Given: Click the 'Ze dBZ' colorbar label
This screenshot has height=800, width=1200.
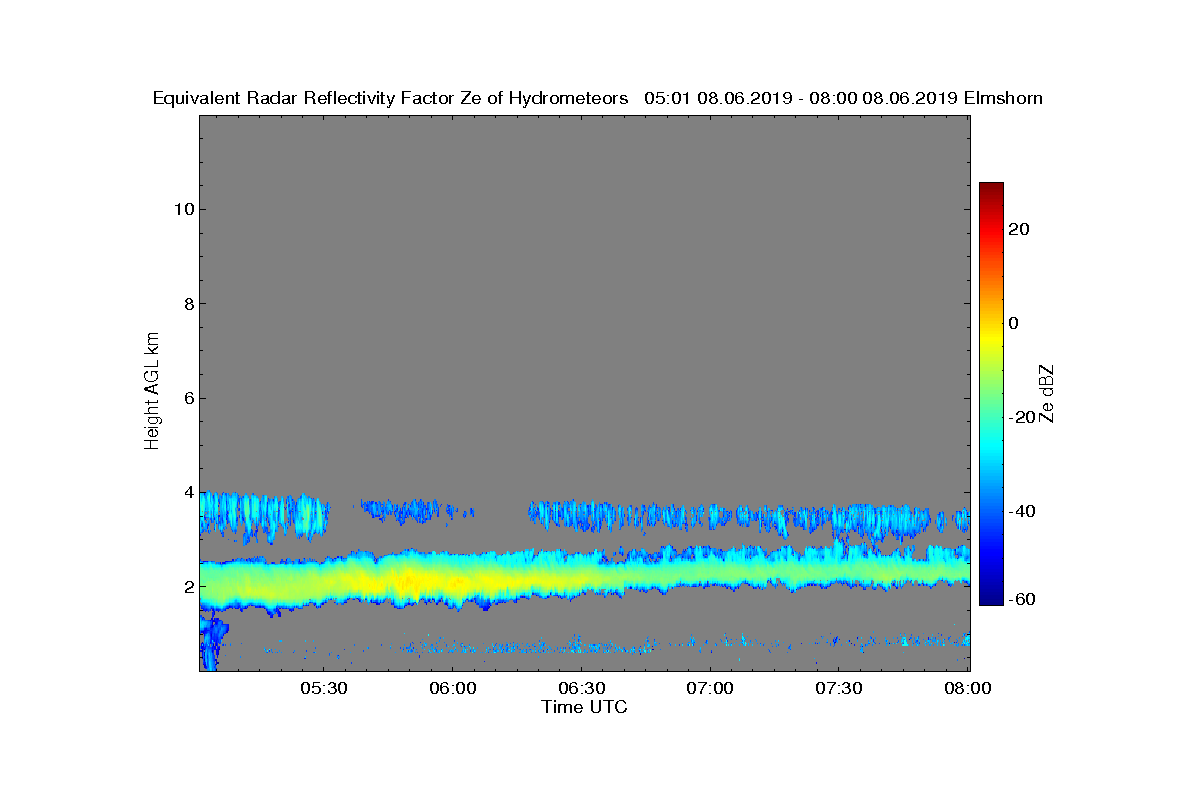Looking at the screenshot, I should point(1047,393).
